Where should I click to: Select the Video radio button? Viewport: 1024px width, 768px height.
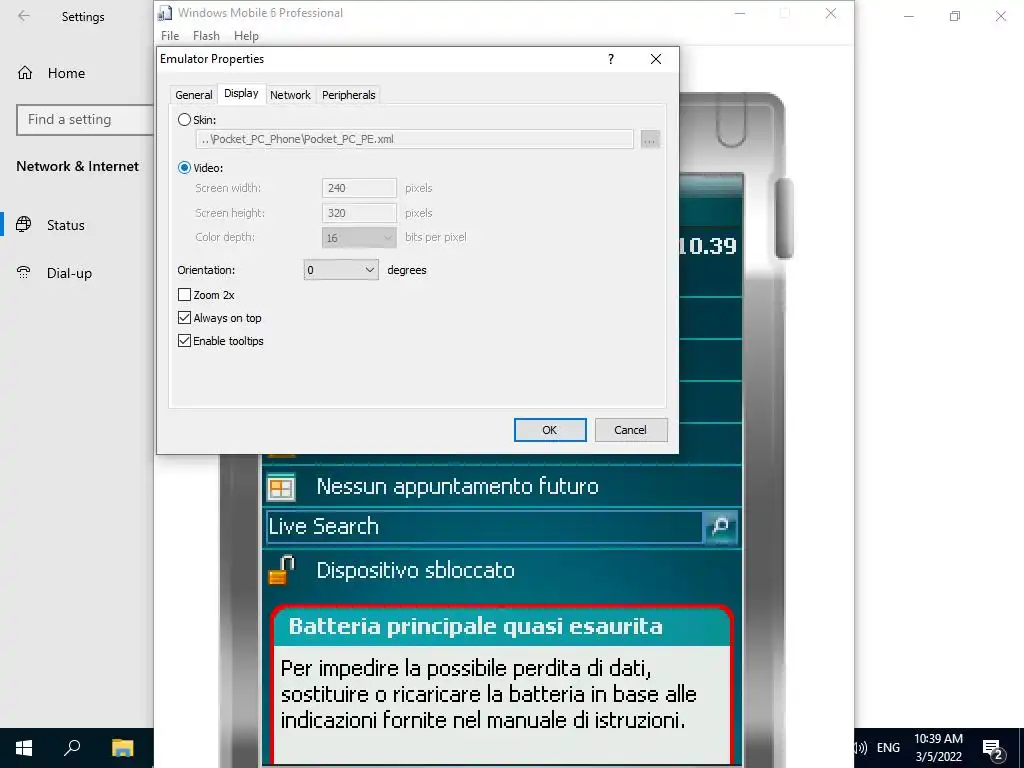point(184,168)
